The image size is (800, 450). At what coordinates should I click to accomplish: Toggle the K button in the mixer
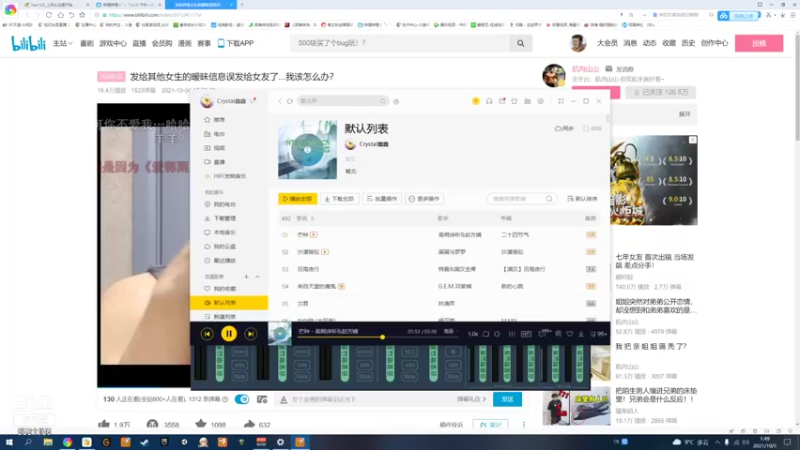(x=453, y=352)
